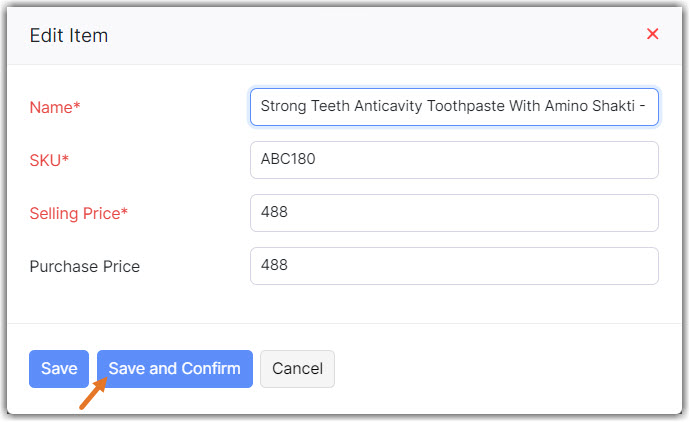Screen dimensions: 690x422
Task: Click the Purchase Price input box
Action: click(x=454, y=266)
